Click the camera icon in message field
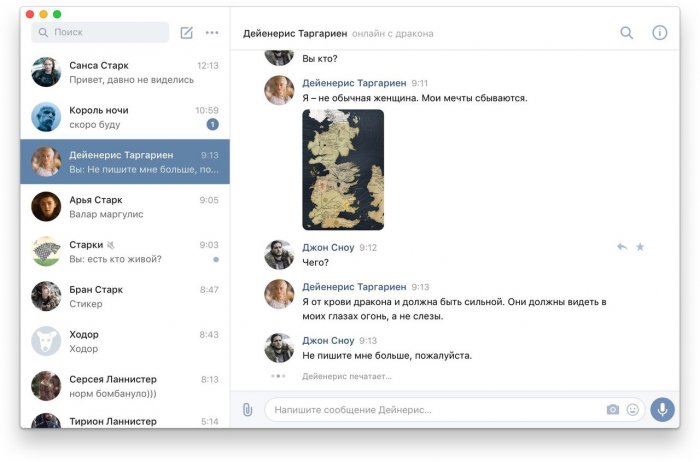700x462 pixels. click(613, 409)
